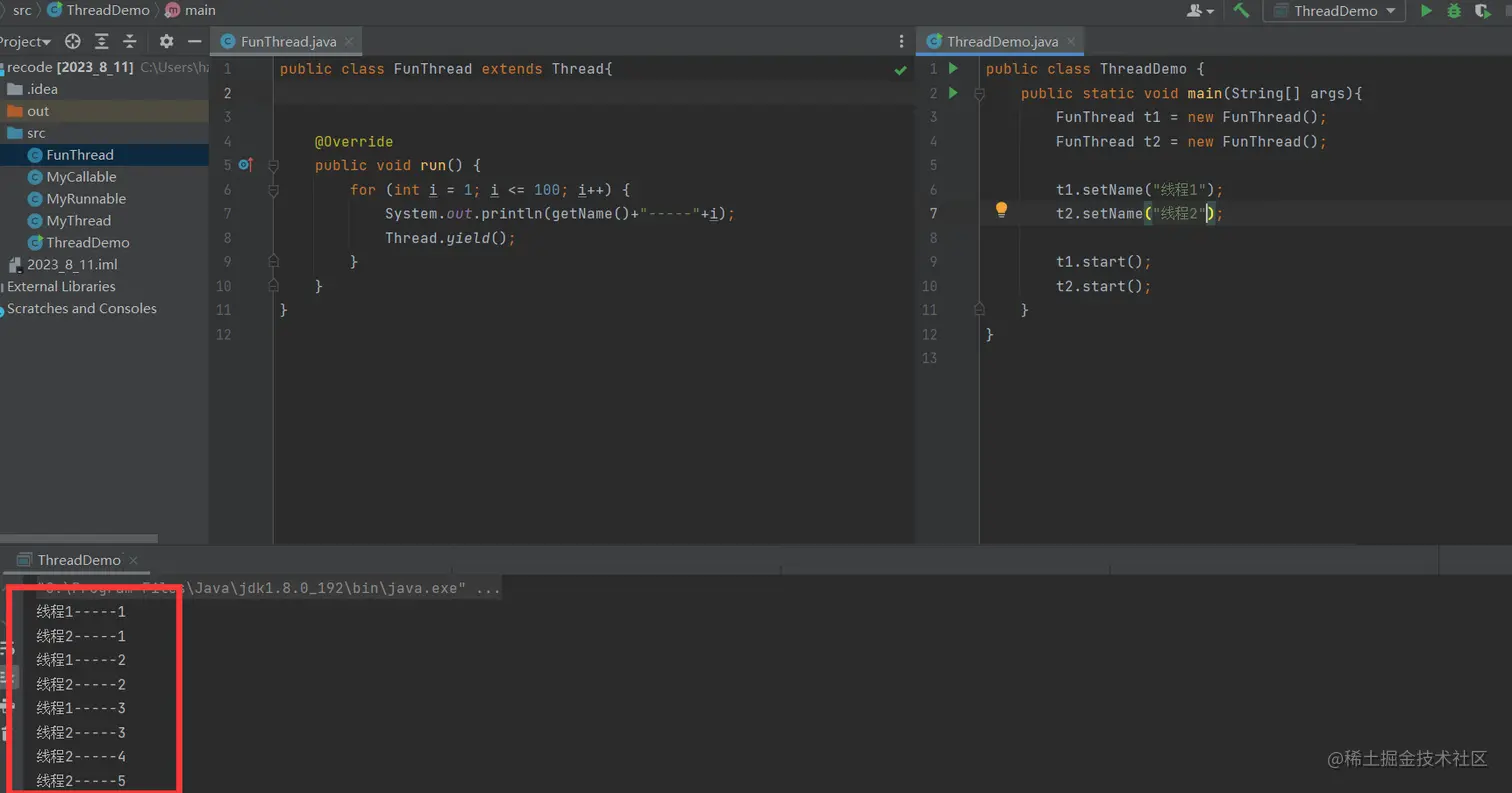Viewport: 1512px width, 793px height.
Task: Click the t2.start() statement
Action: point(1104,286)
